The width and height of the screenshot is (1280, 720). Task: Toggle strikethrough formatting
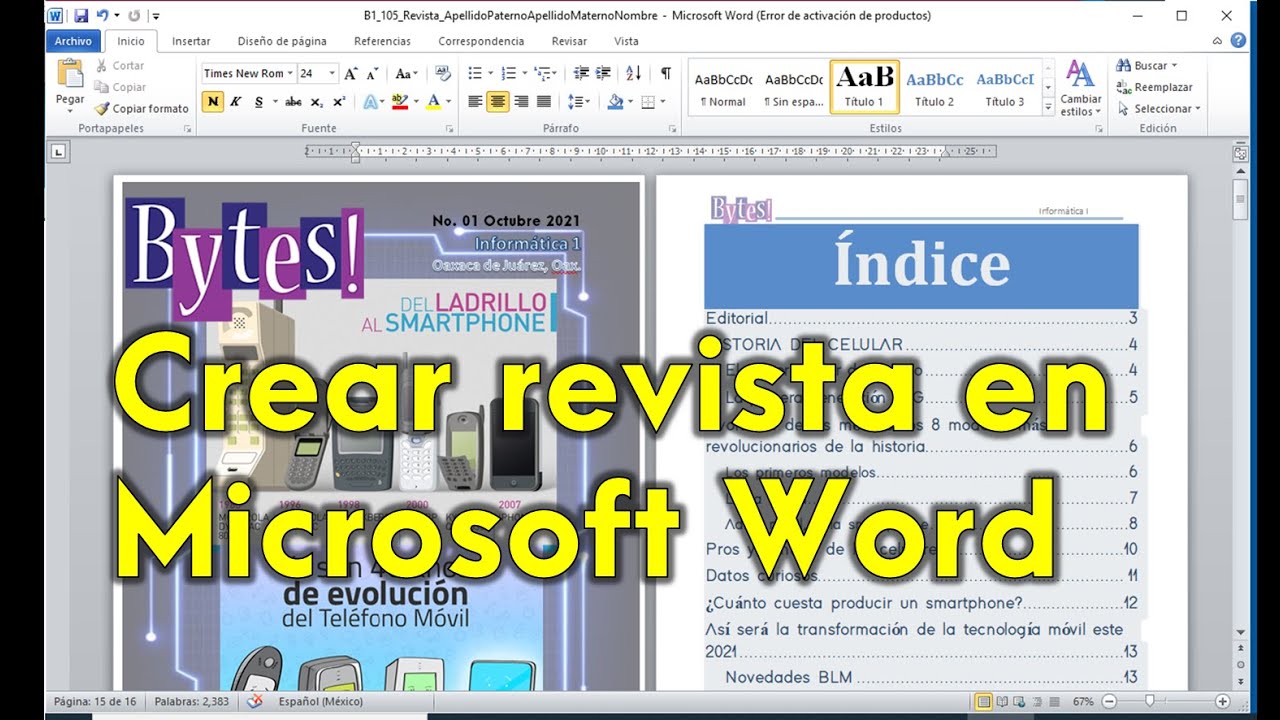(293, 101)
